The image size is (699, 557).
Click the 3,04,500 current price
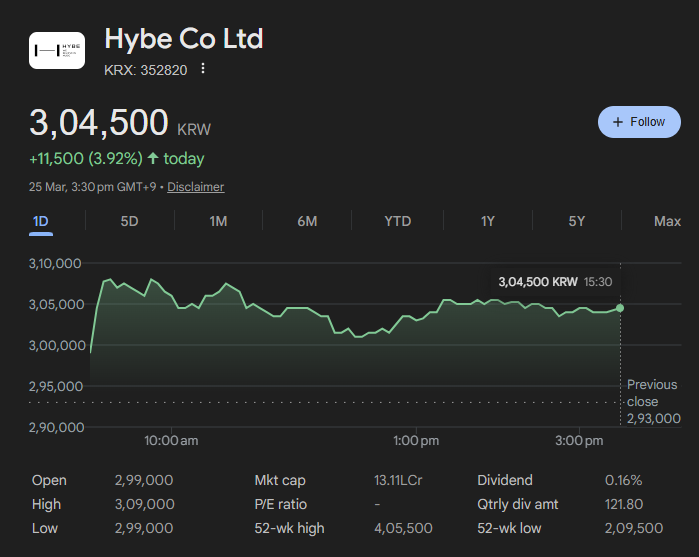pyautogui.click(x=99, y=122)
